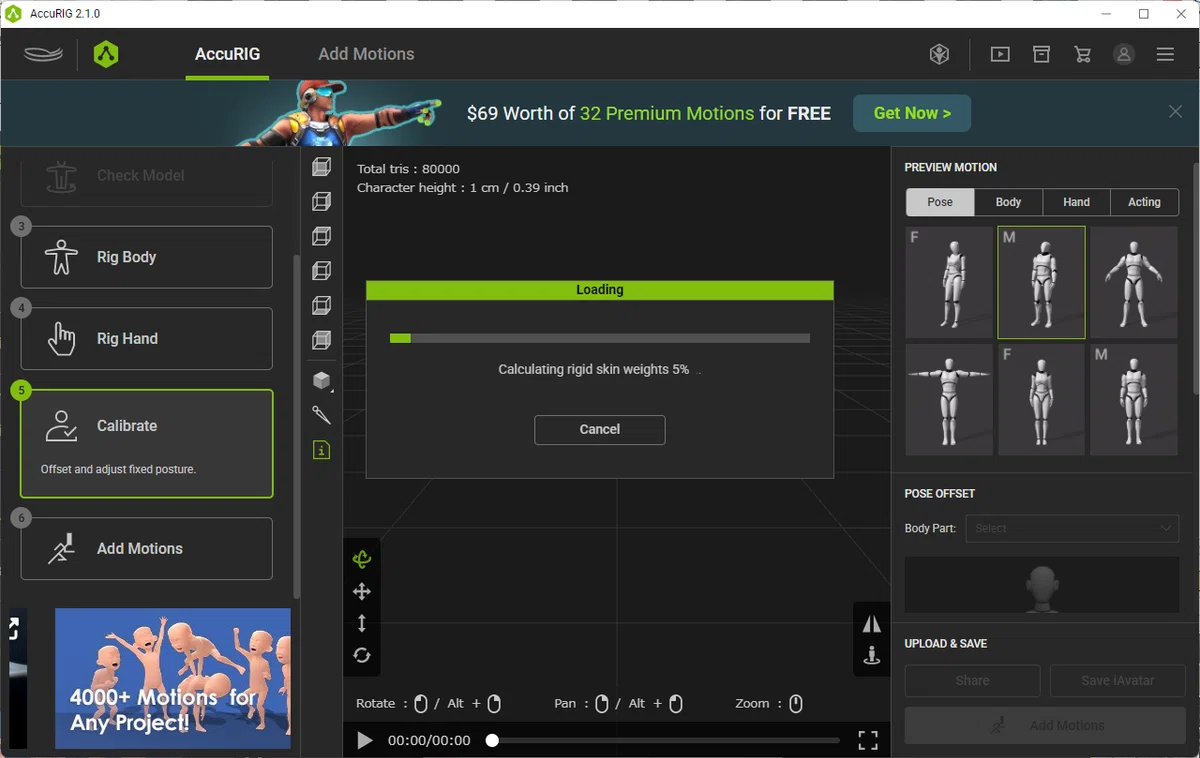Image resolution: width=1200 pixels, height=758 pixels.
Task: Close the premium motions promo banner
Action: 1176,112
